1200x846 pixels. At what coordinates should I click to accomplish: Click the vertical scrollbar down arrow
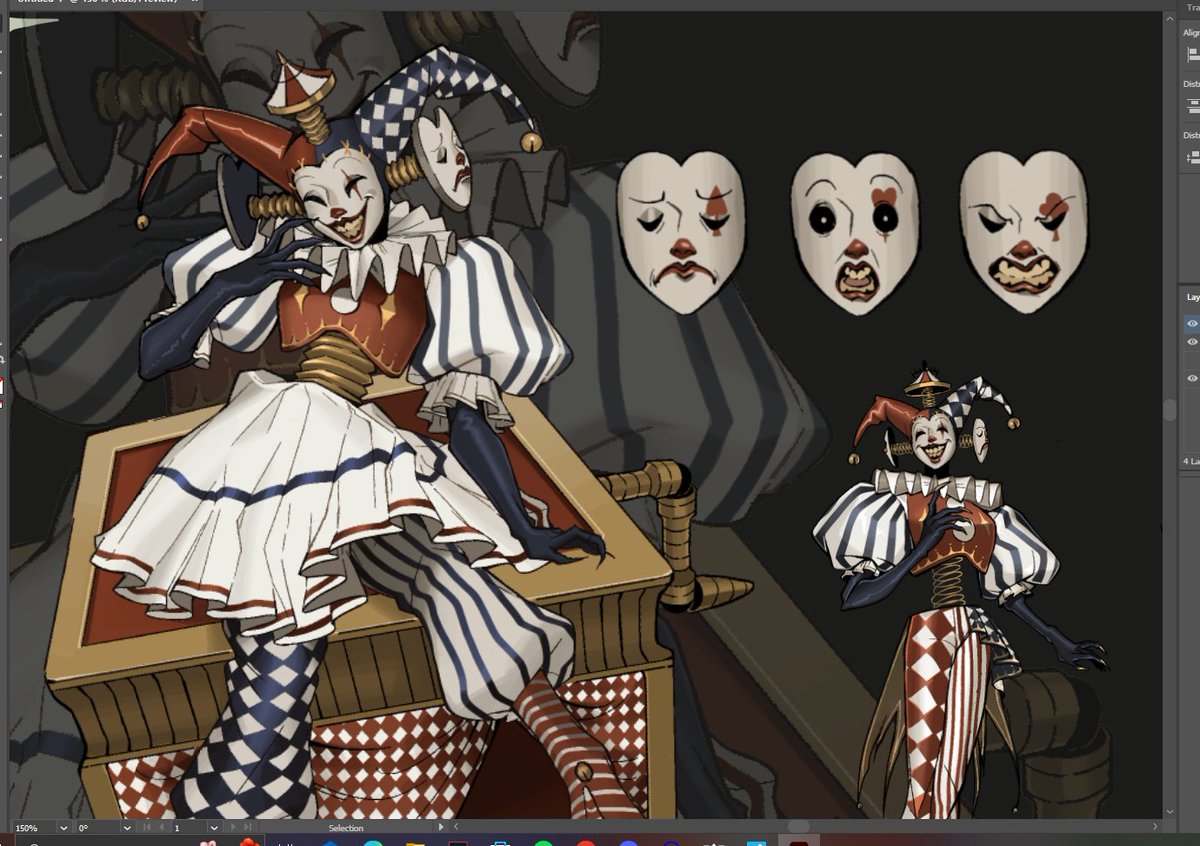click(1169, 812)
